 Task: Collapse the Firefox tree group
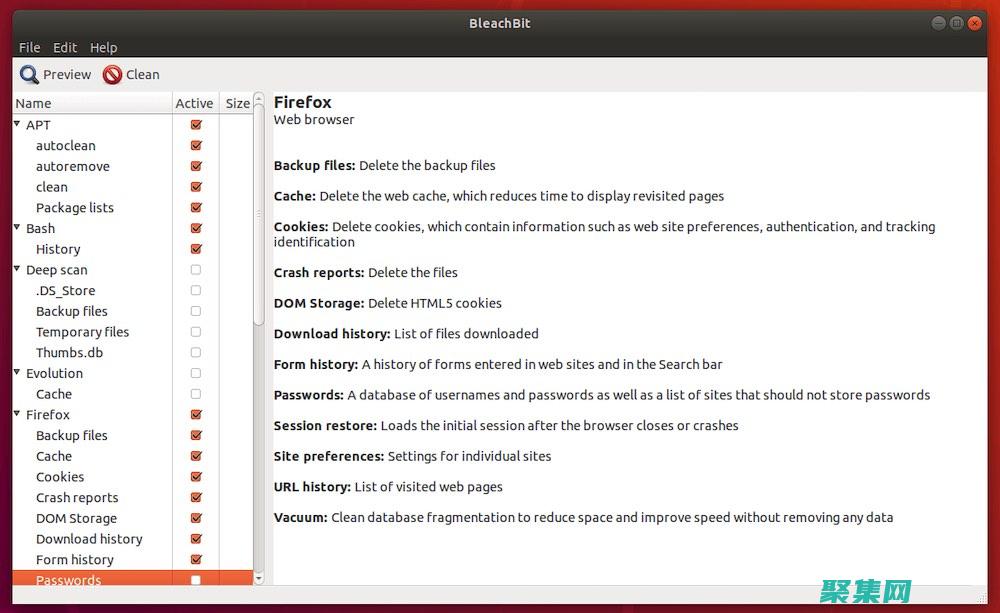coord(17,414)
